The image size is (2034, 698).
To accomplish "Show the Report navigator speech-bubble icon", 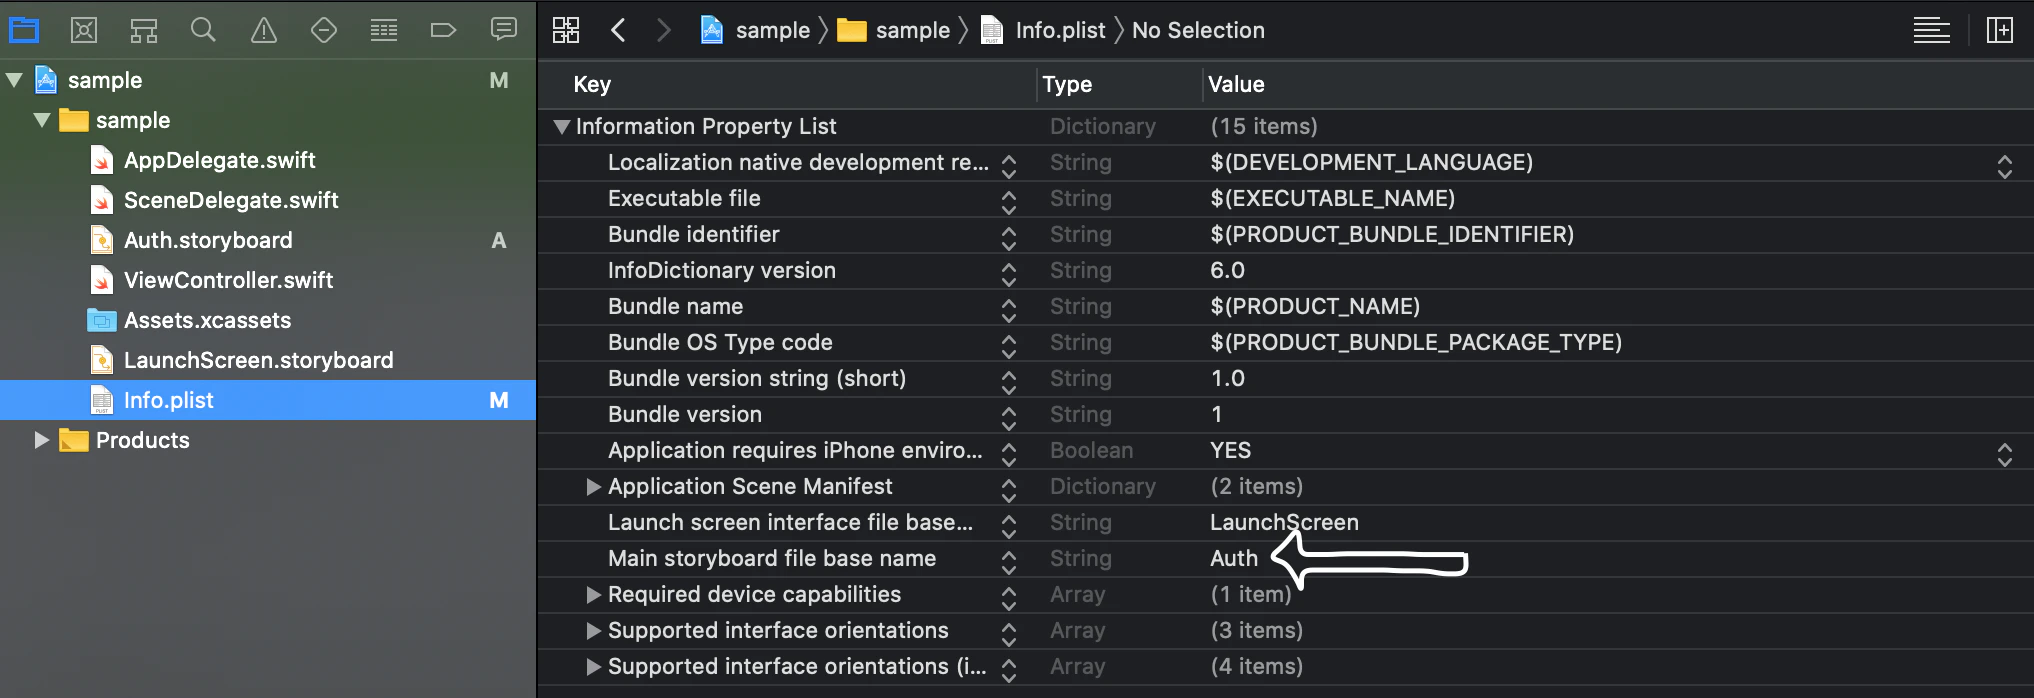I will pyautogui.click(x=504, y=29).
